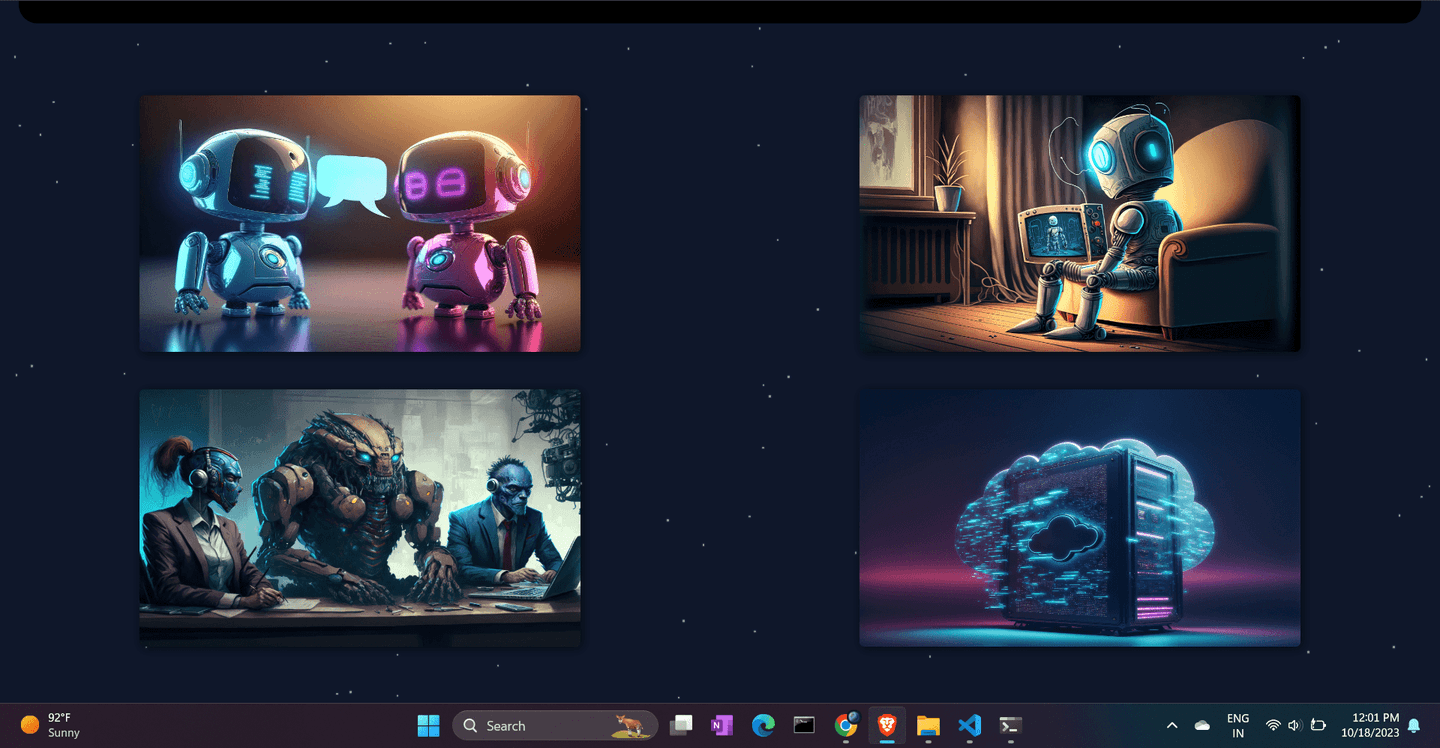Open the weather widget showing 92°F
This screenshot has height=748, width=1440.
pos(50,725)
